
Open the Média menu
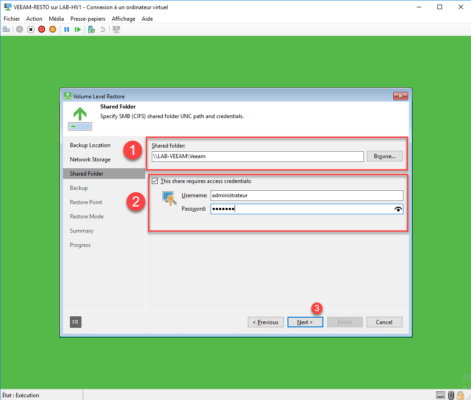coord(56,19)
